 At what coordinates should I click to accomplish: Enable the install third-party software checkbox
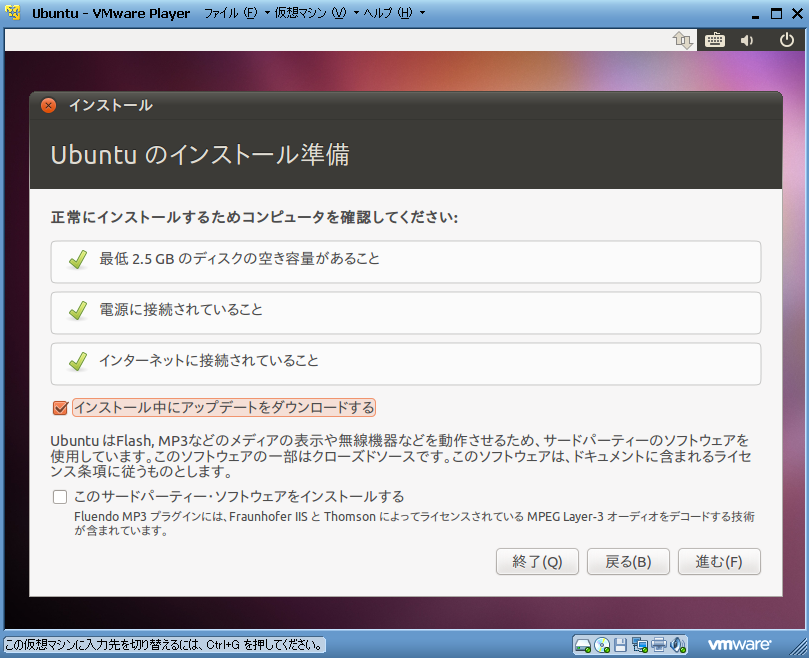click(x=60, y=497)
